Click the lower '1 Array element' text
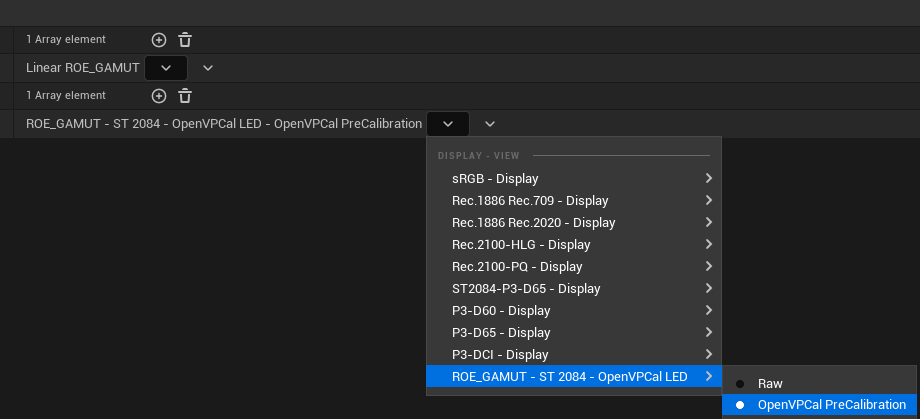 [66, 95]
